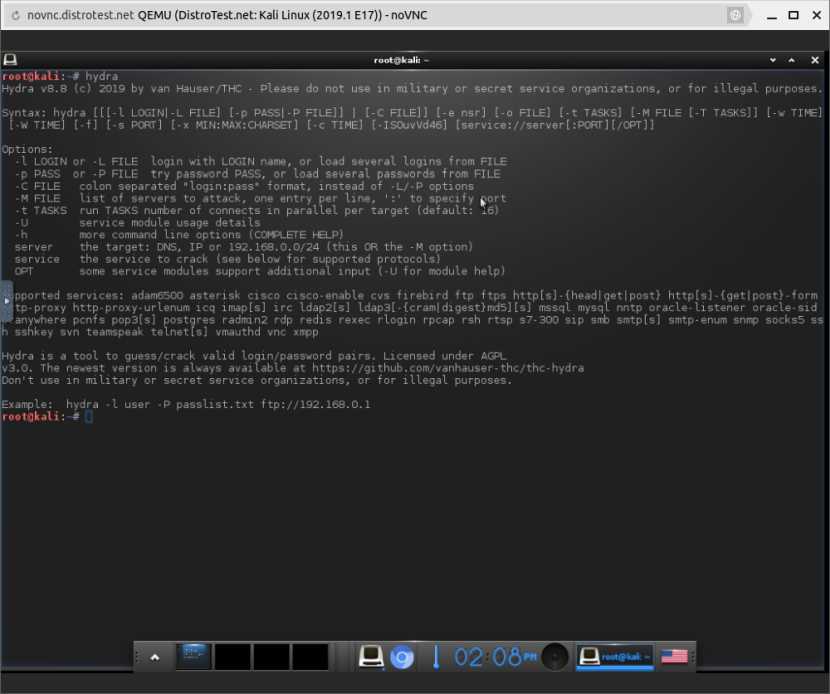Click the '-M FILE' option line
This screenshot has height=694, width=830.
point(260,198)
